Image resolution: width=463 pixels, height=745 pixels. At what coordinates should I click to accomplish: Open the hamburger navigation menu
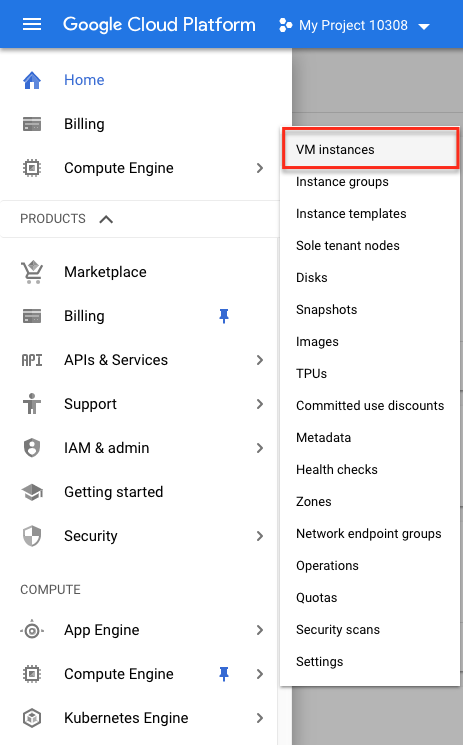click(32, 24)
